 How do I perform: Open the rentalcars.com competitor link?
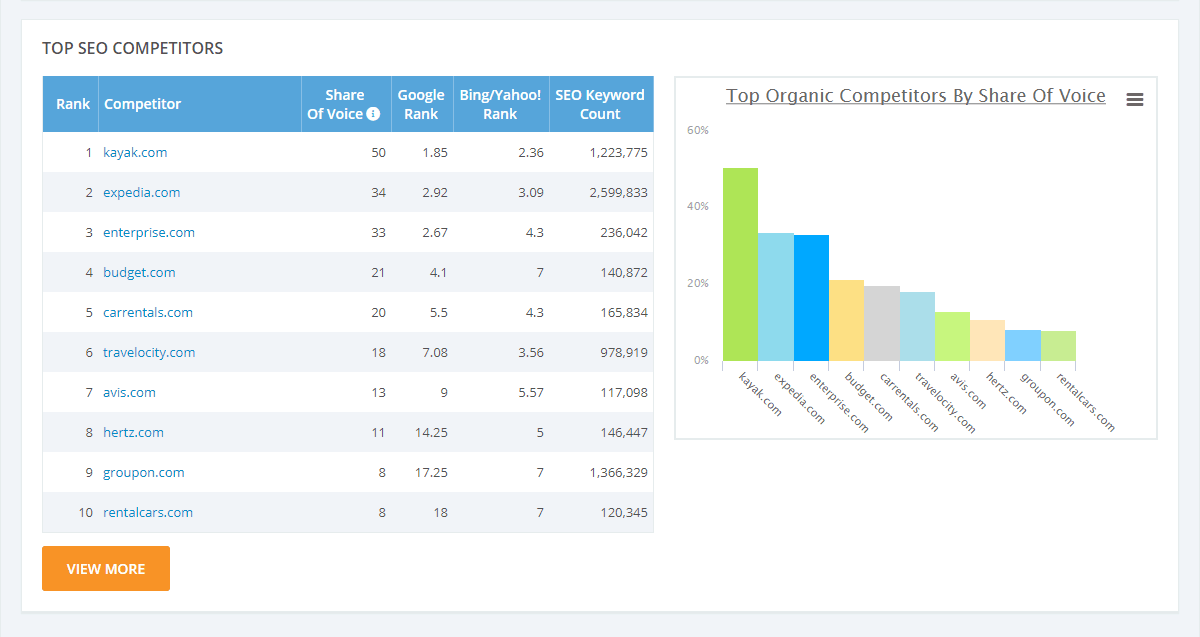point(147,513)
